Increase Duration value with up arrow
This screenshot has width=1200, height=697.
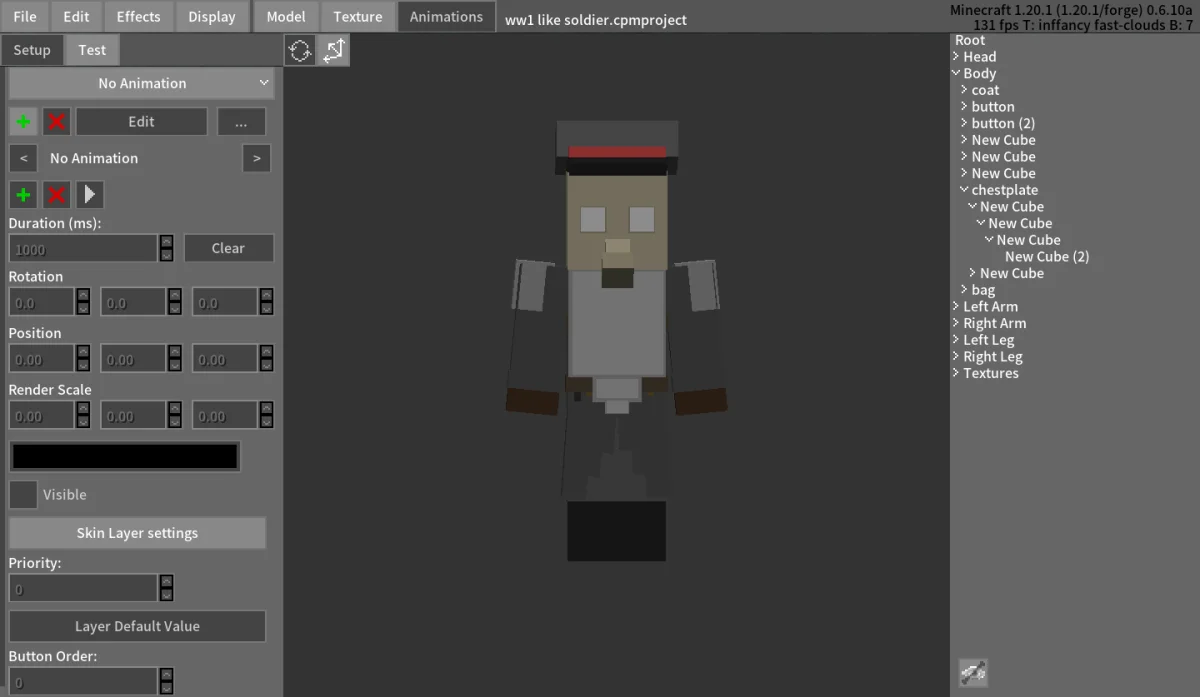tap(166, 242)
